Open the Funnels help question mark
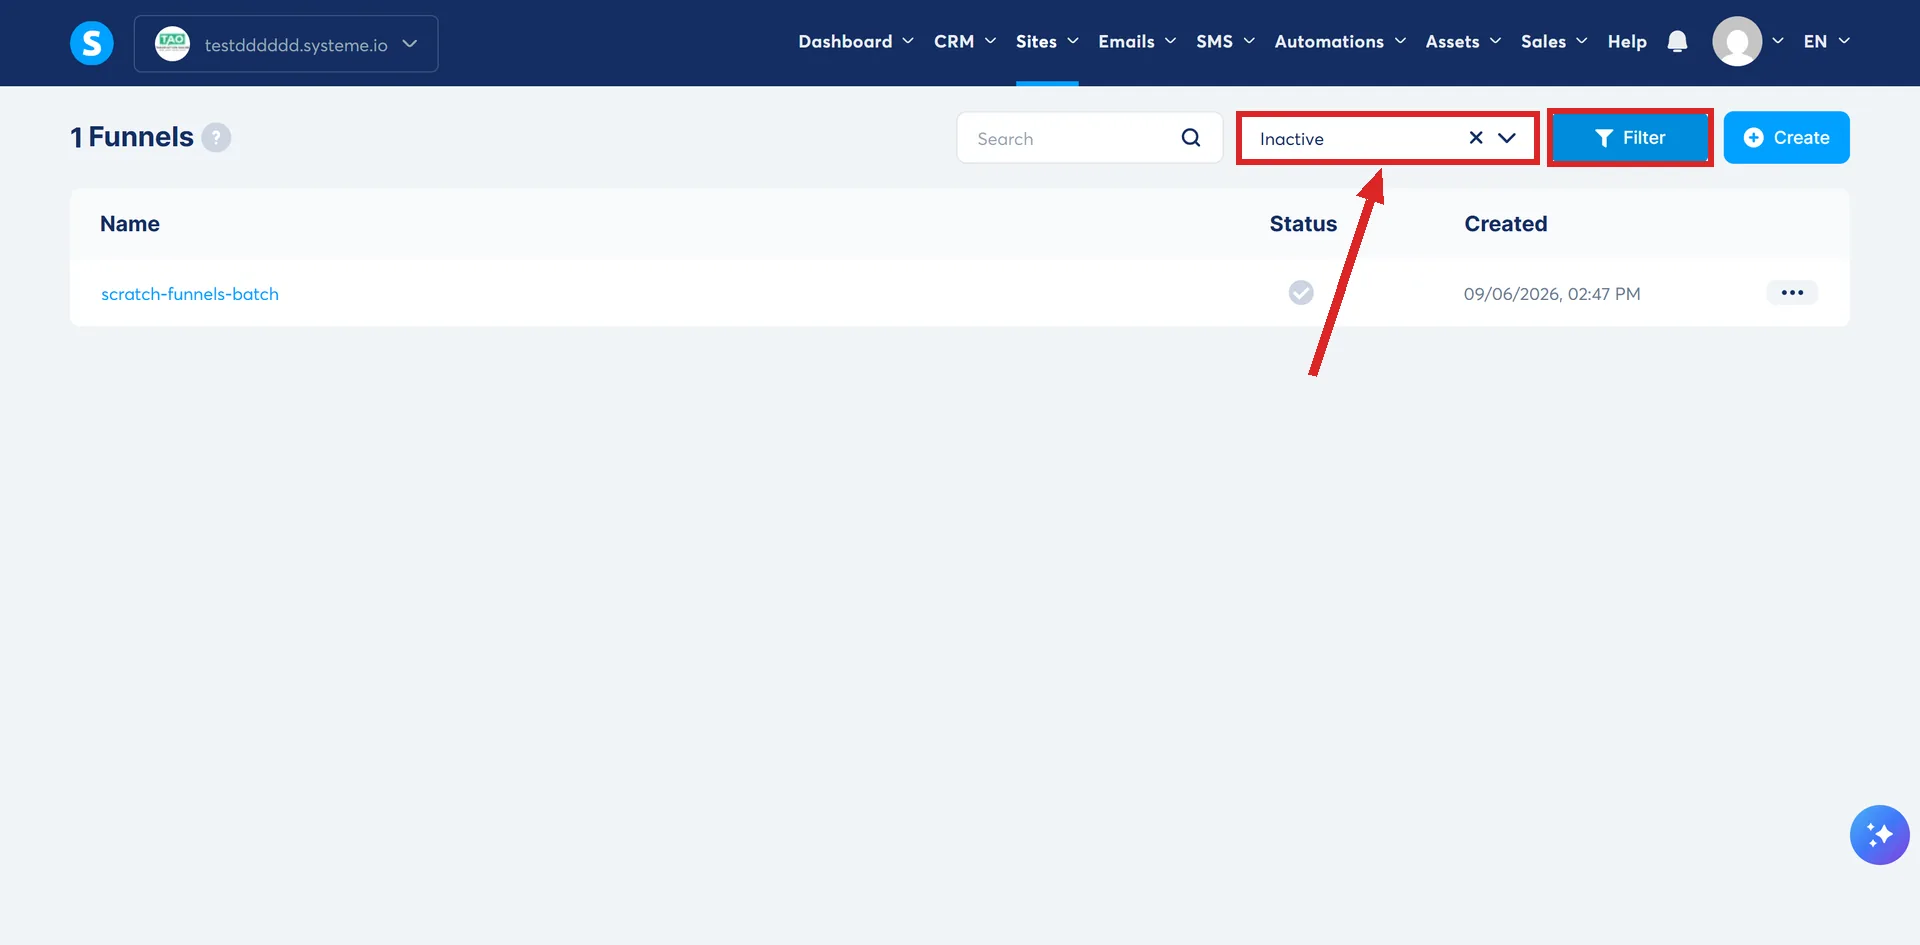1920x945 pixels. 216,137
